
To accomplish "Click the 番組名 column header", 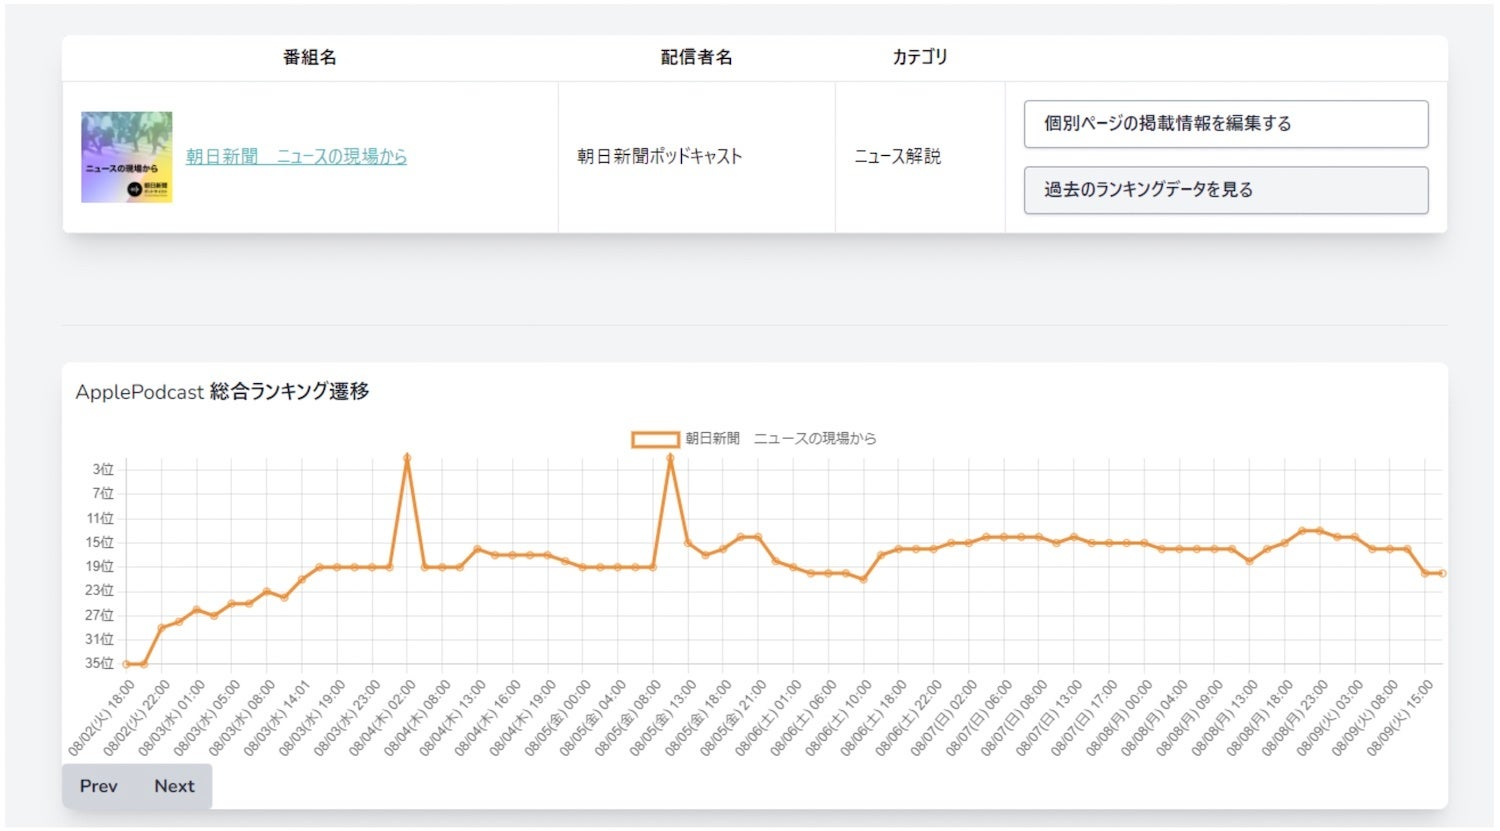I will click(x=309, y=58).
